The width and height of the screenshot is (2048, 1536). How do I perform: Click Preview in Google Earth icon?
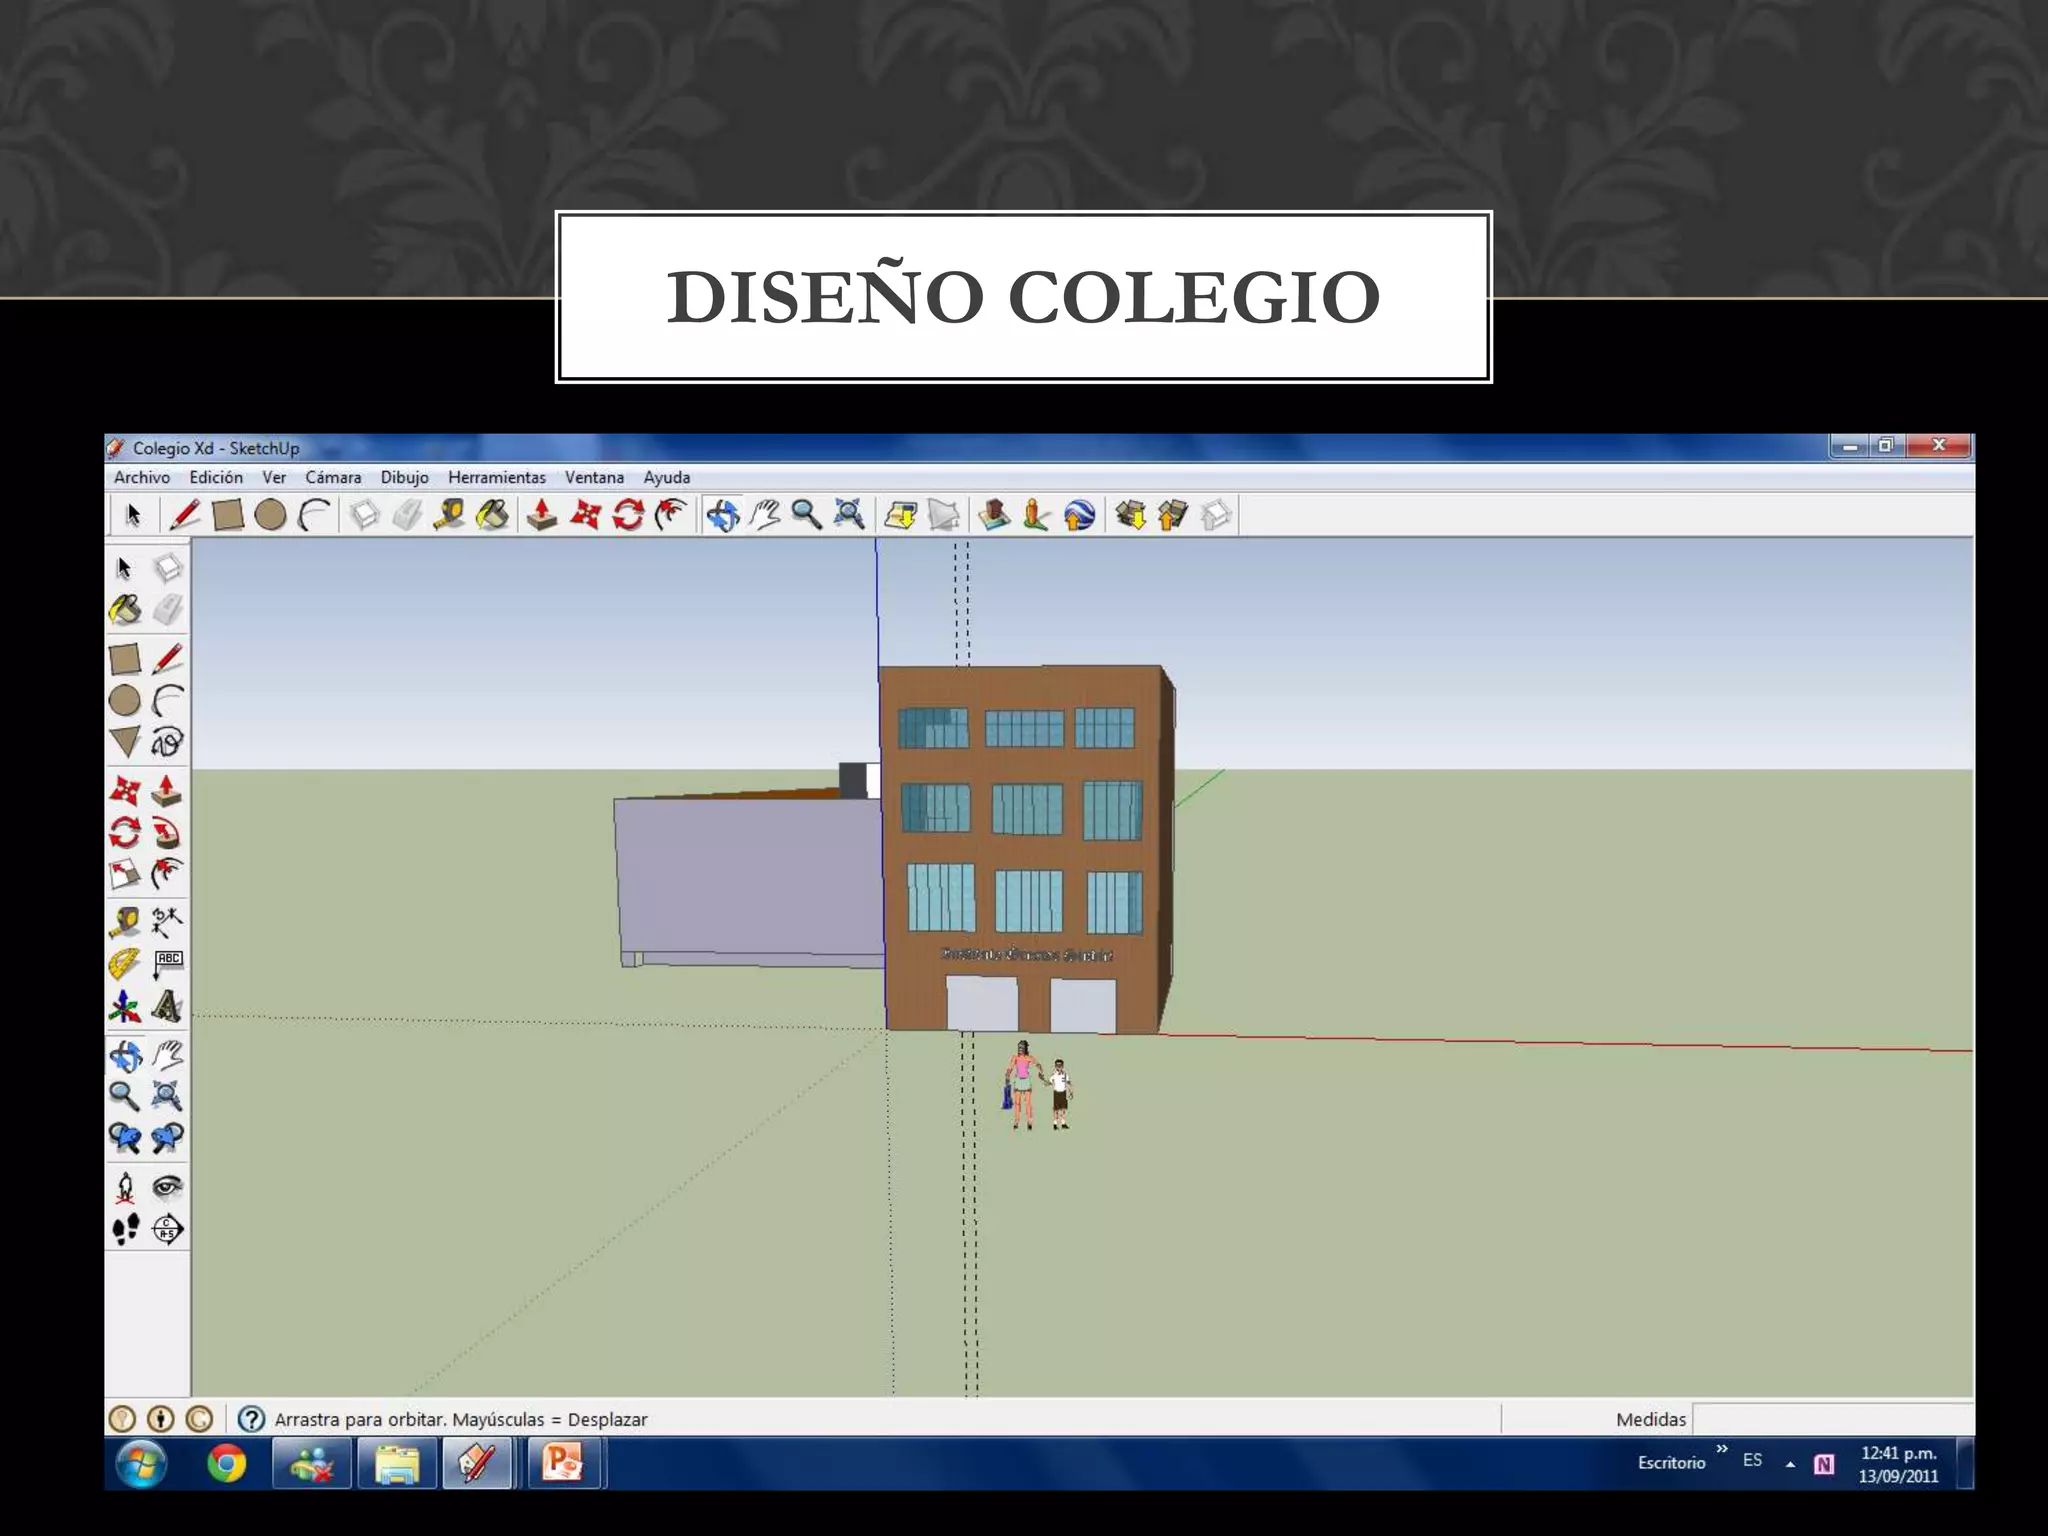(1079, 515)
